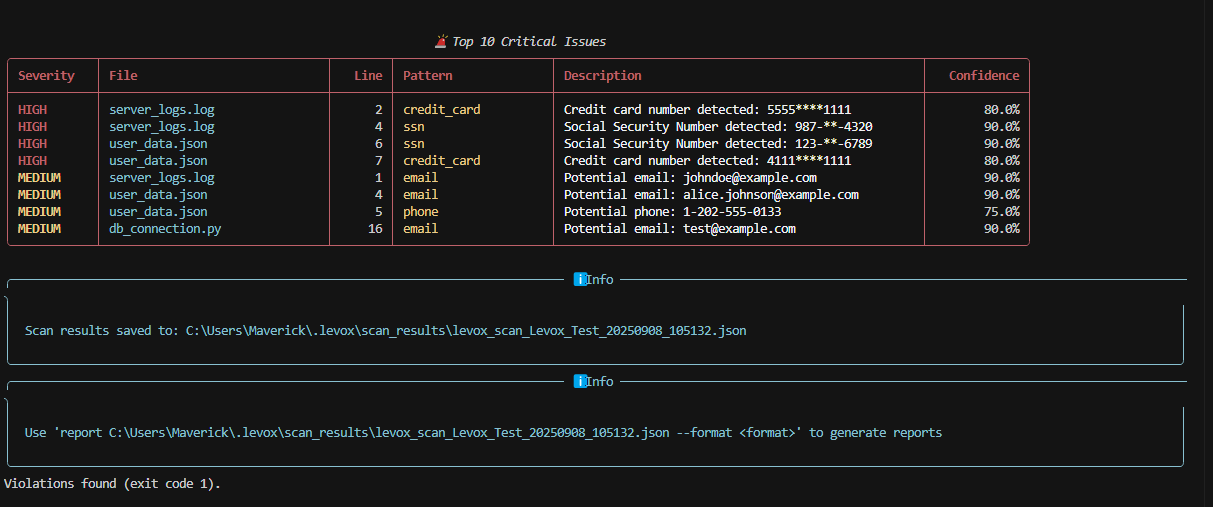Screen dimensions: 1213x507
Task: Click the 75.0% confidence value
Action: pyautogui.click(x=1002, y=212)
